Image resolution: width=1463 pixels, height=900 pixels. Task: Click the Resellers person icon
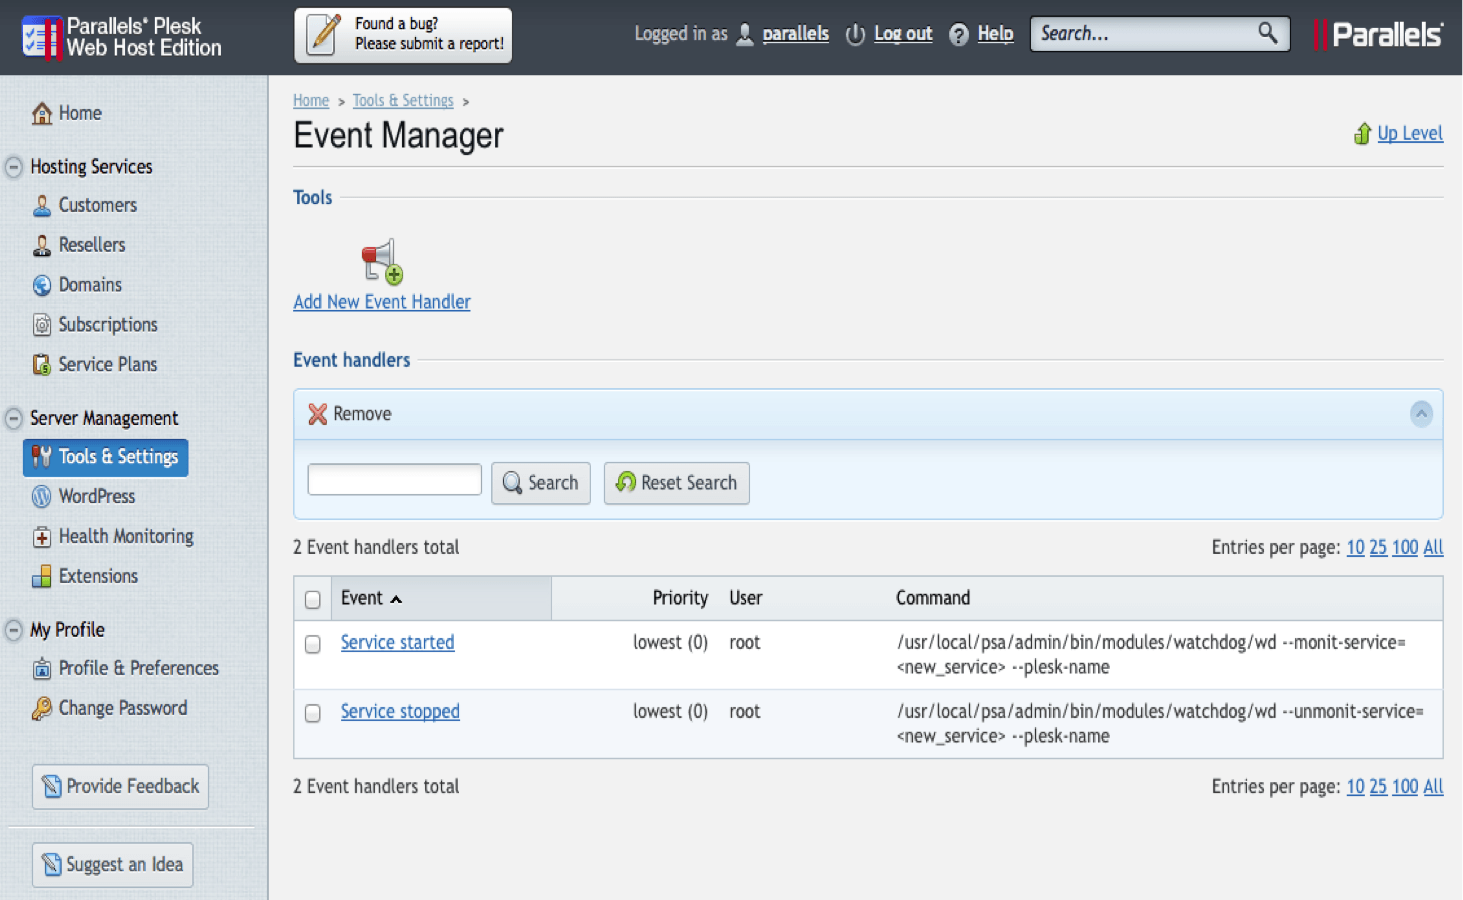click(42, 246)
